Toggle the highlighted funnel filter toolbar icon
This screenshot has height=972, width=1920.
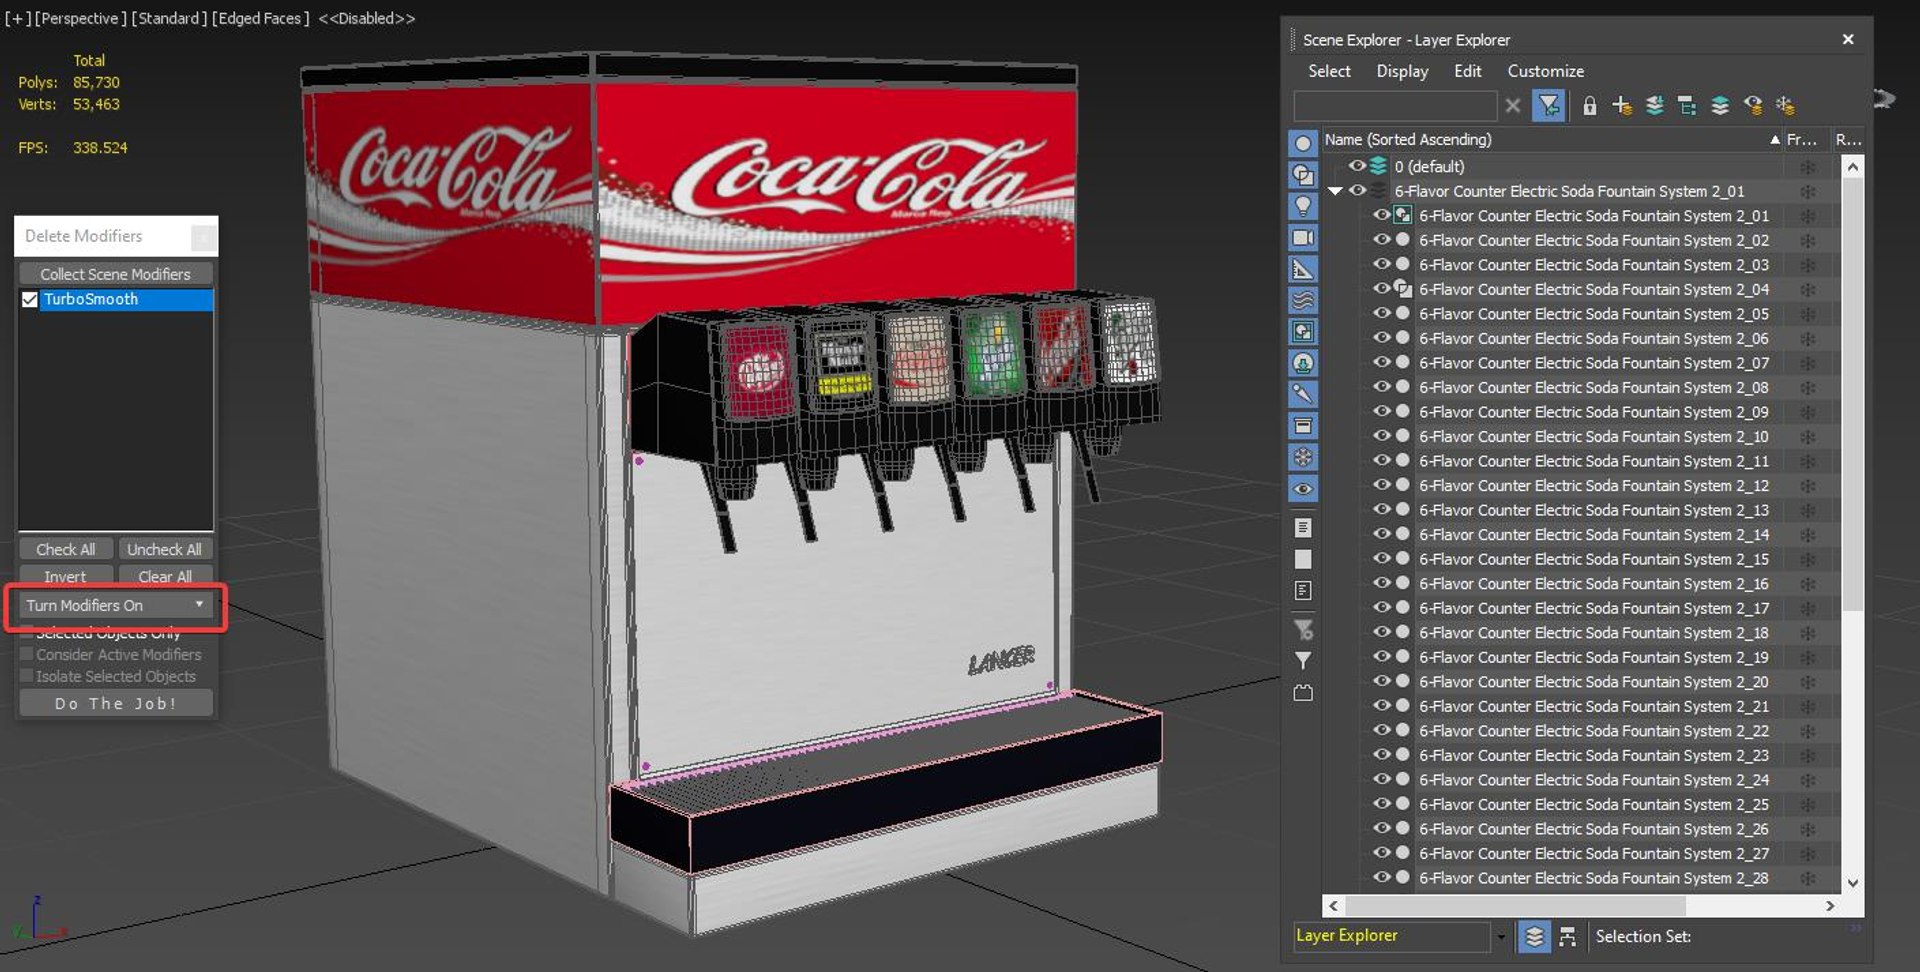(x=1549, y=105)
